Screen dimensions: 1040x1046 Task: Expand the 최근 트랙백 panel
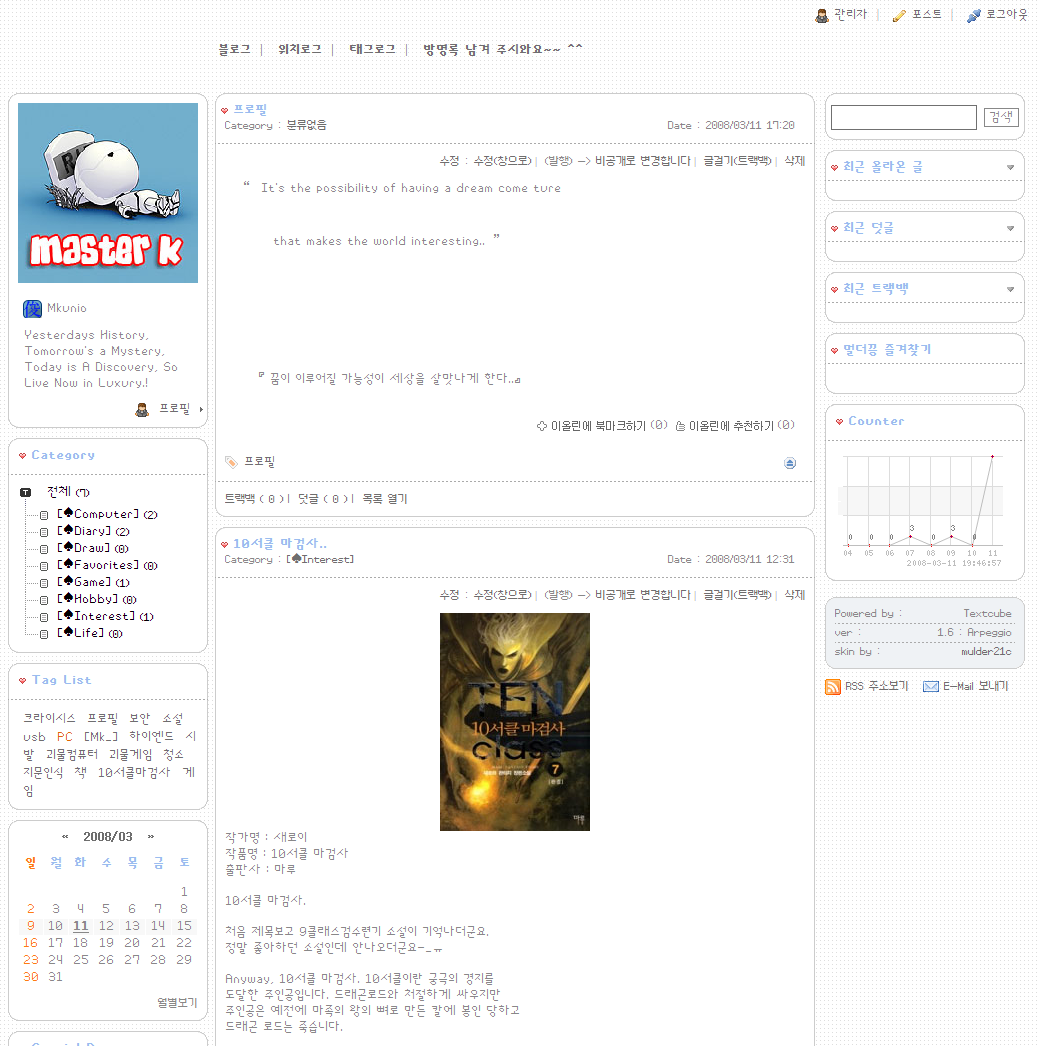[1010, 289]
